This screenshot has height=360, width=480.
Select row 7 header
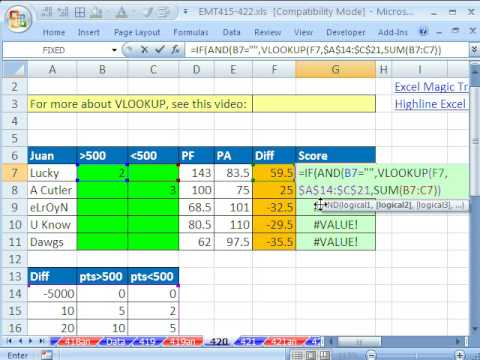(15, 173)
